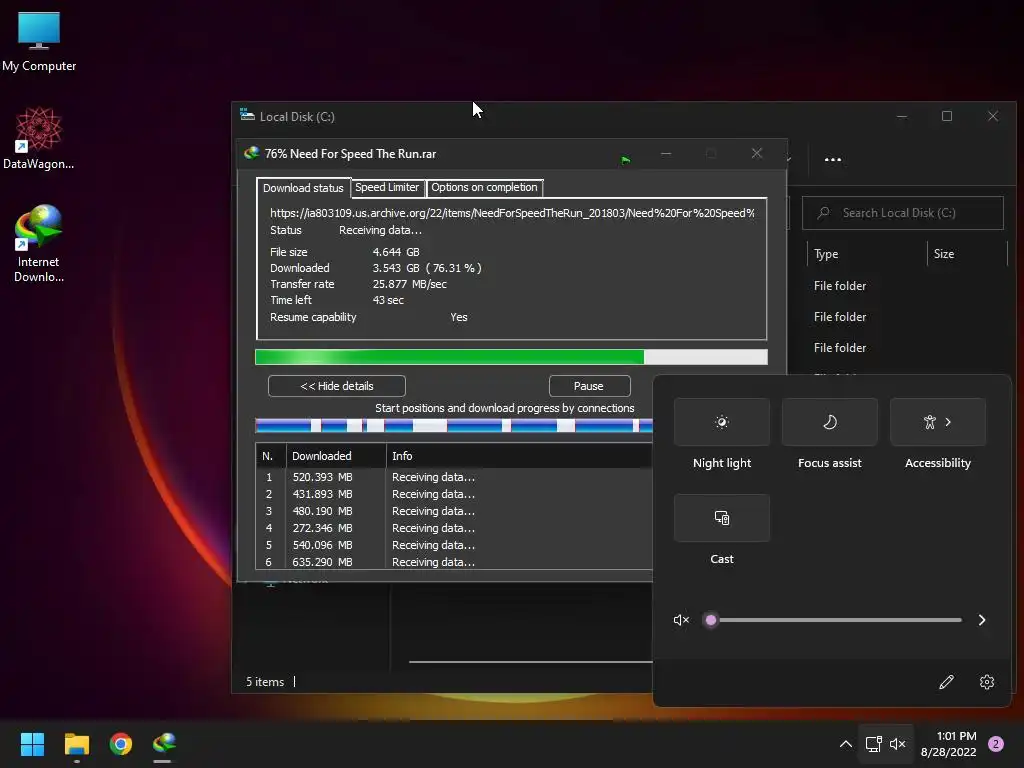Image resolution: width=1024 pixels, height=768 pixels.
Task: Pause the download
Action: (x=589, y=386)
